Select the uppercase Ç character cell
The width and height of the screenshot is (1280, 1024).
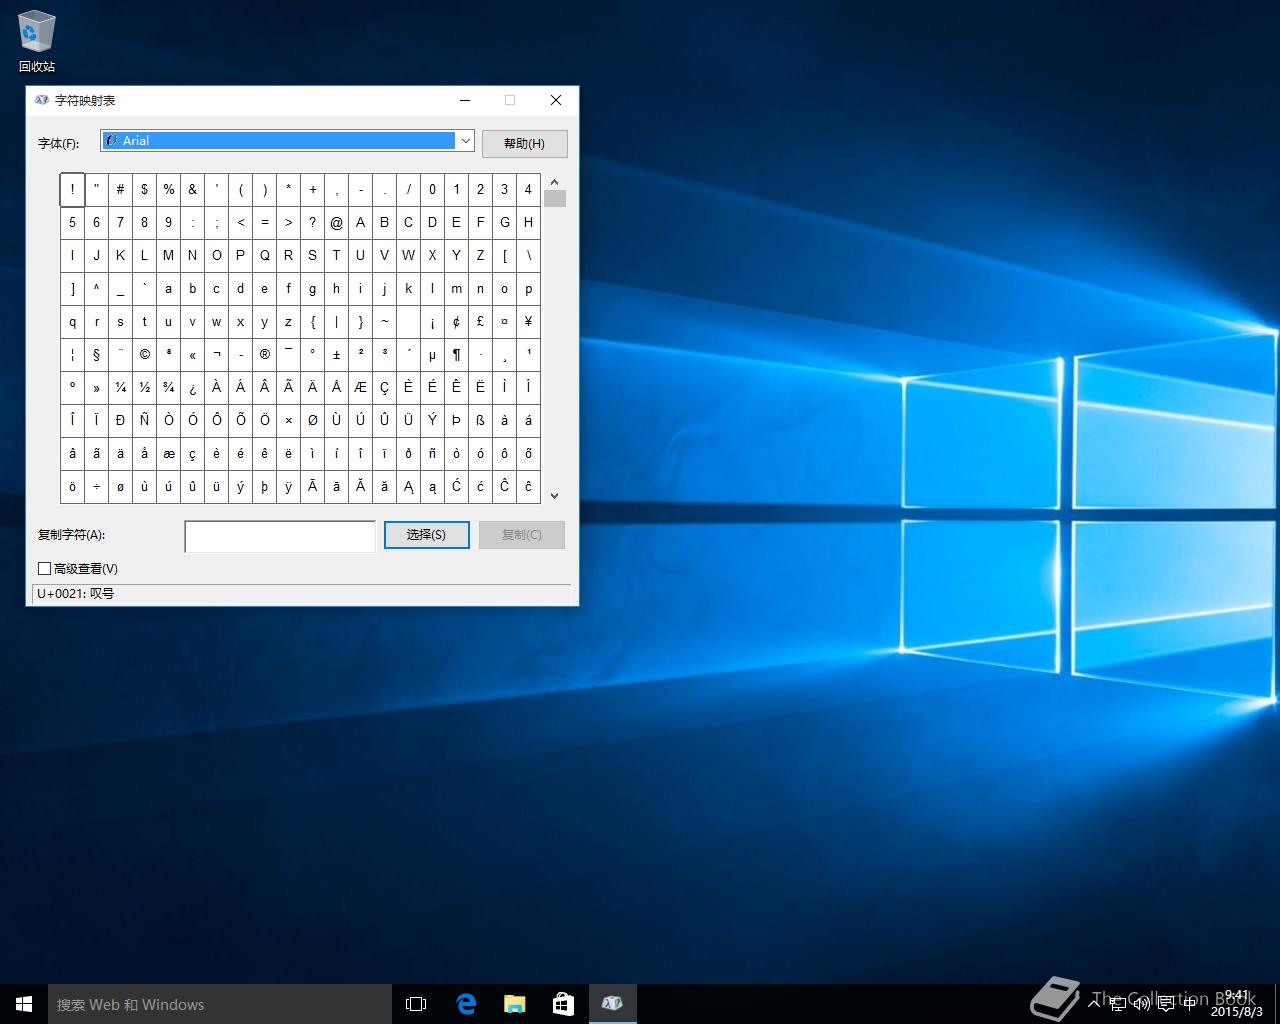tap(384, 387)
